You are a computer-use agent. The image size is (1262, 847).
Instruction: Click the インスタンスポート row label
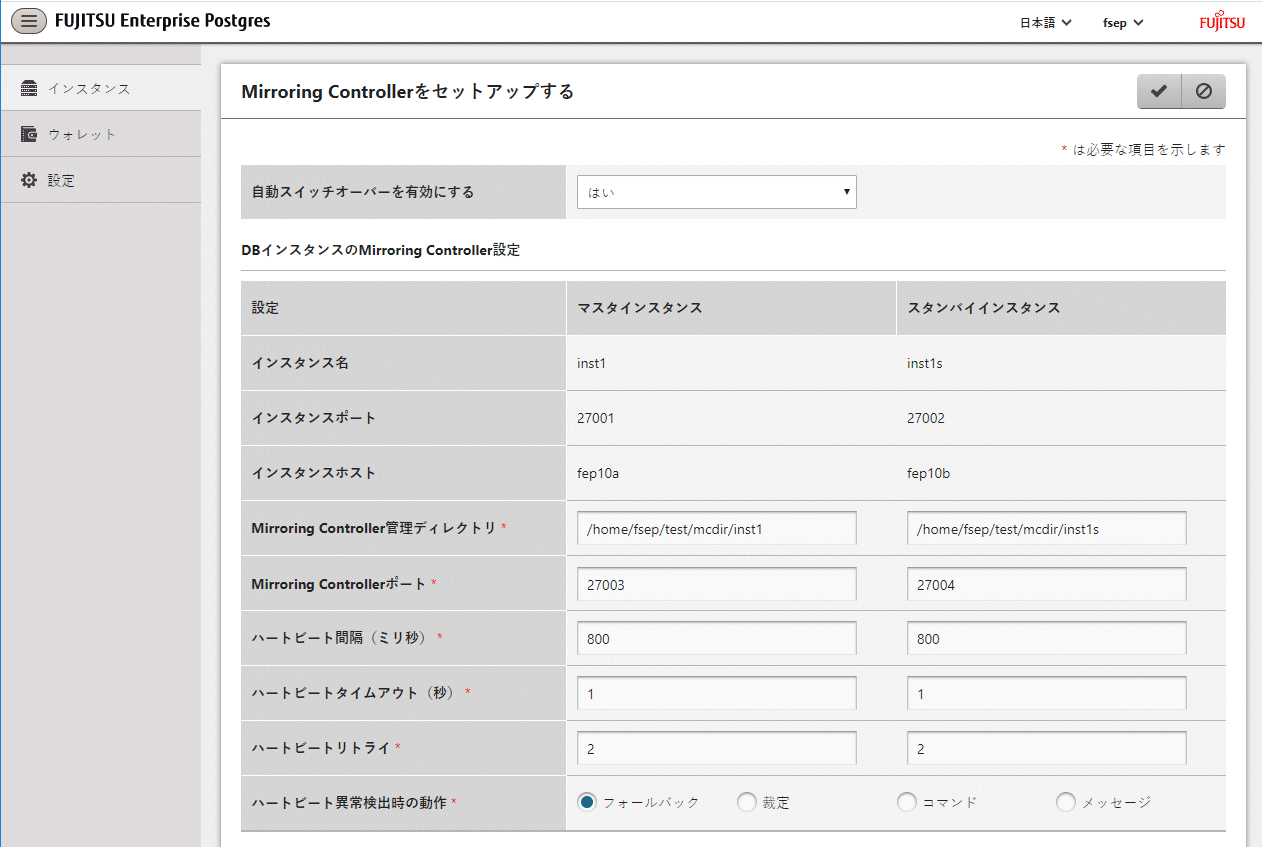click(314, 418)
